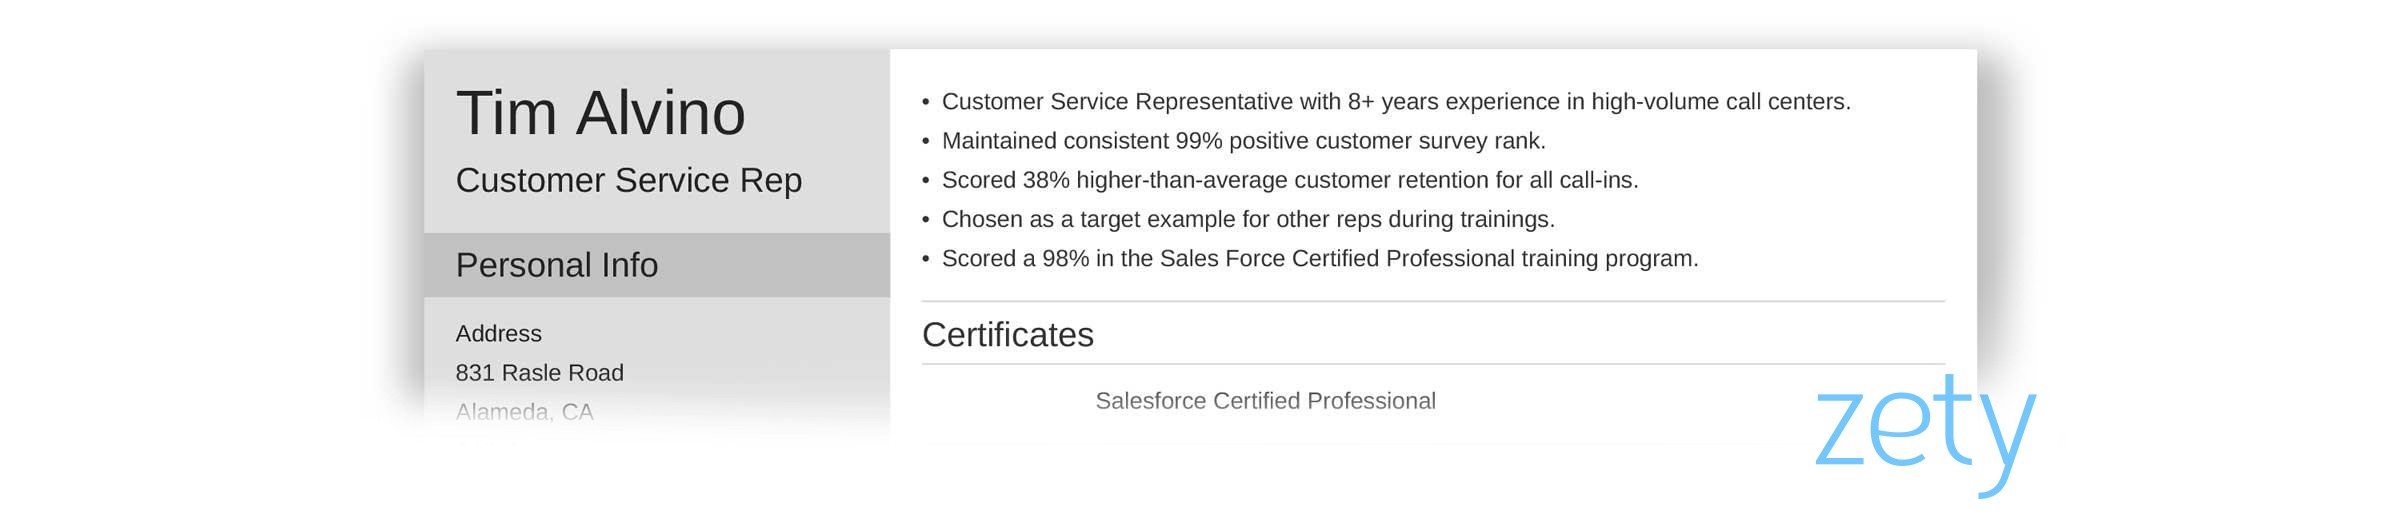The width and height of the screenshot is (2400, 521).
Task: Click Salesforce Certified Professional certificate entry
Action: [1266, 400]
